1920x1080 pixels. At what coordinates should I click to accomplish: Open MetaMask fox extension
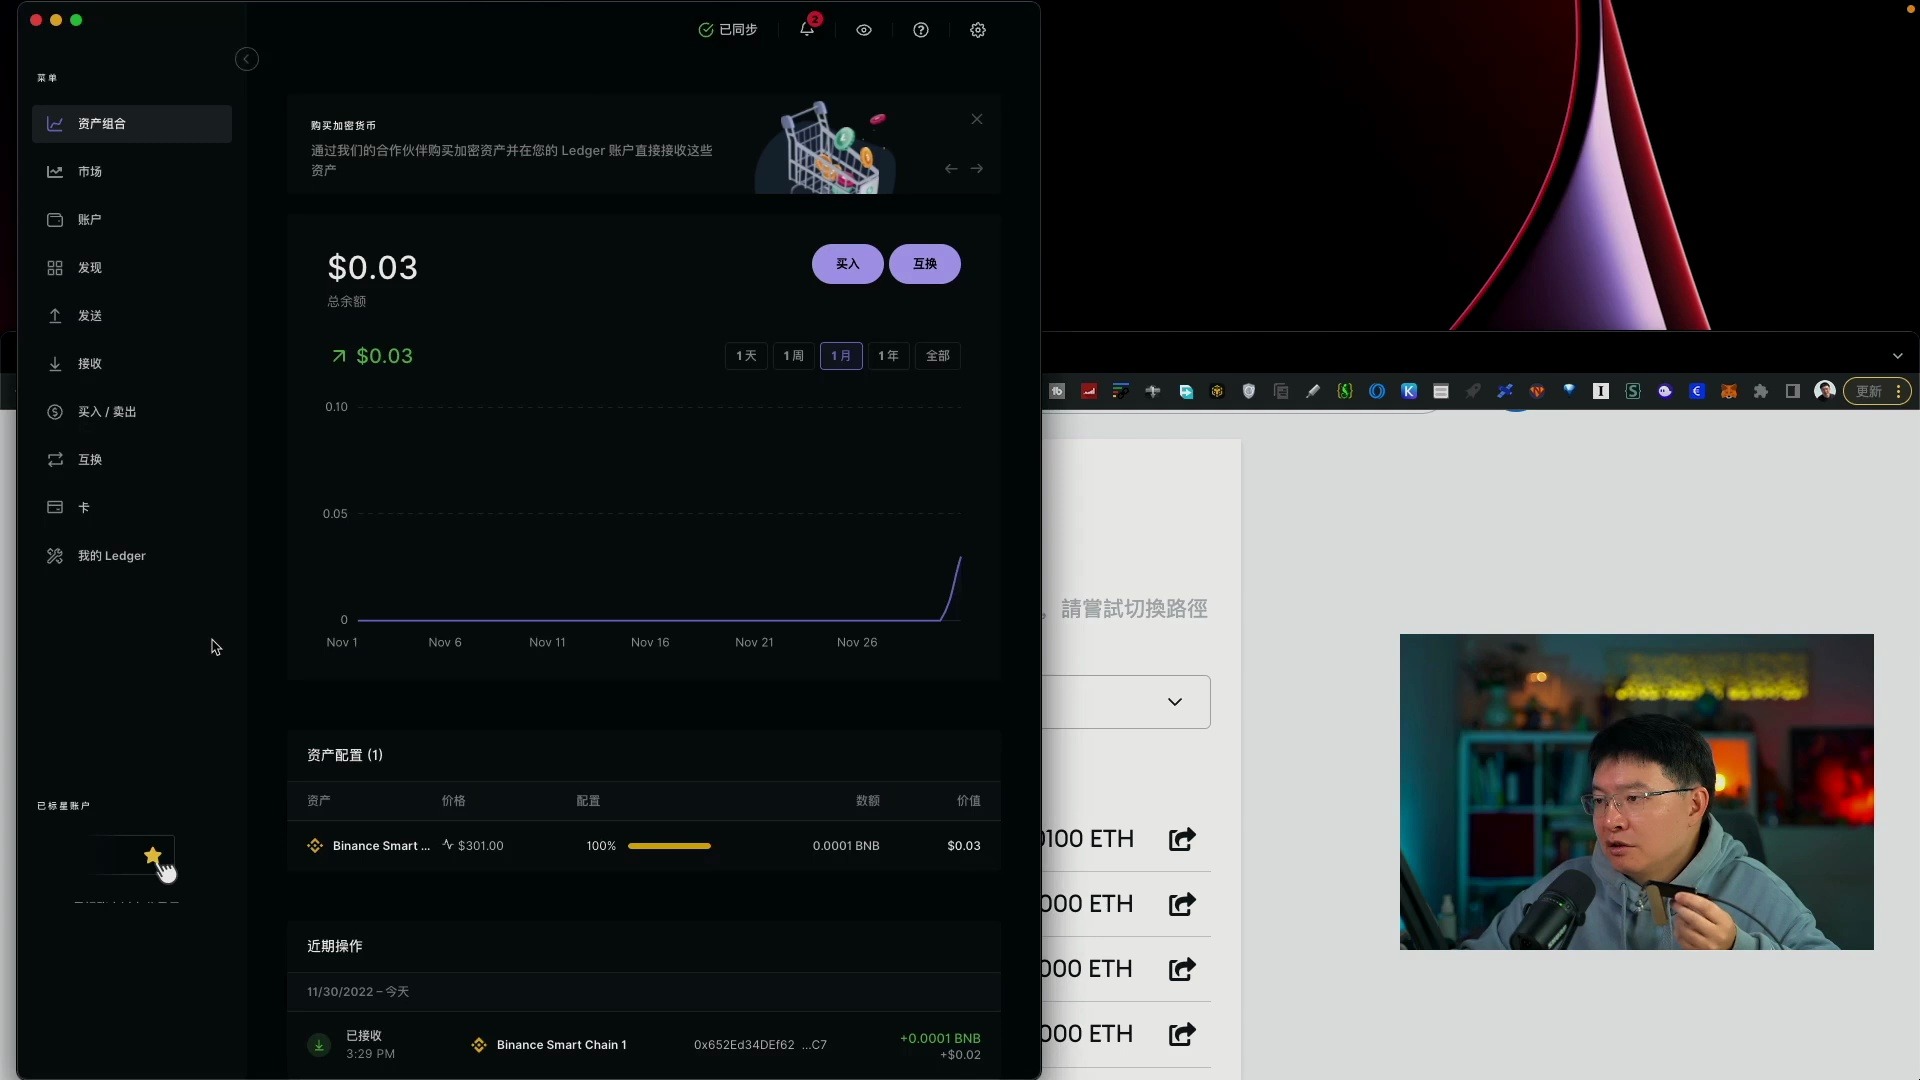tap(1729, 392)
